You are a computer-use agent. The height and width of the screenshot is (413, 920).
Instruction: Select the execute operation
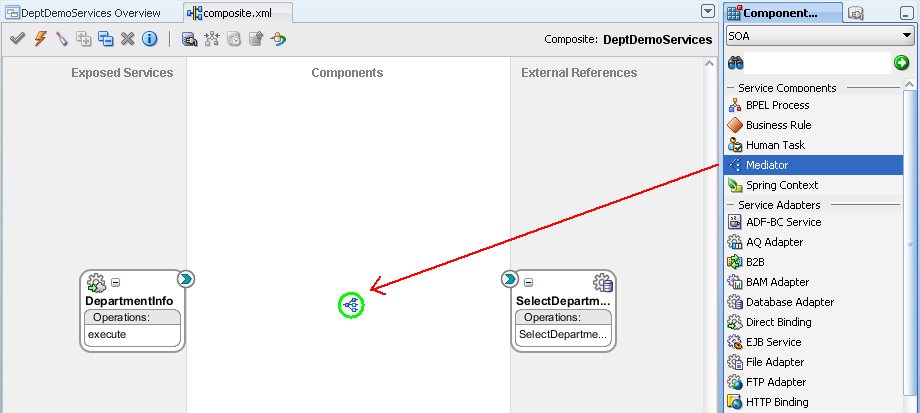click(x=107, y=335)
